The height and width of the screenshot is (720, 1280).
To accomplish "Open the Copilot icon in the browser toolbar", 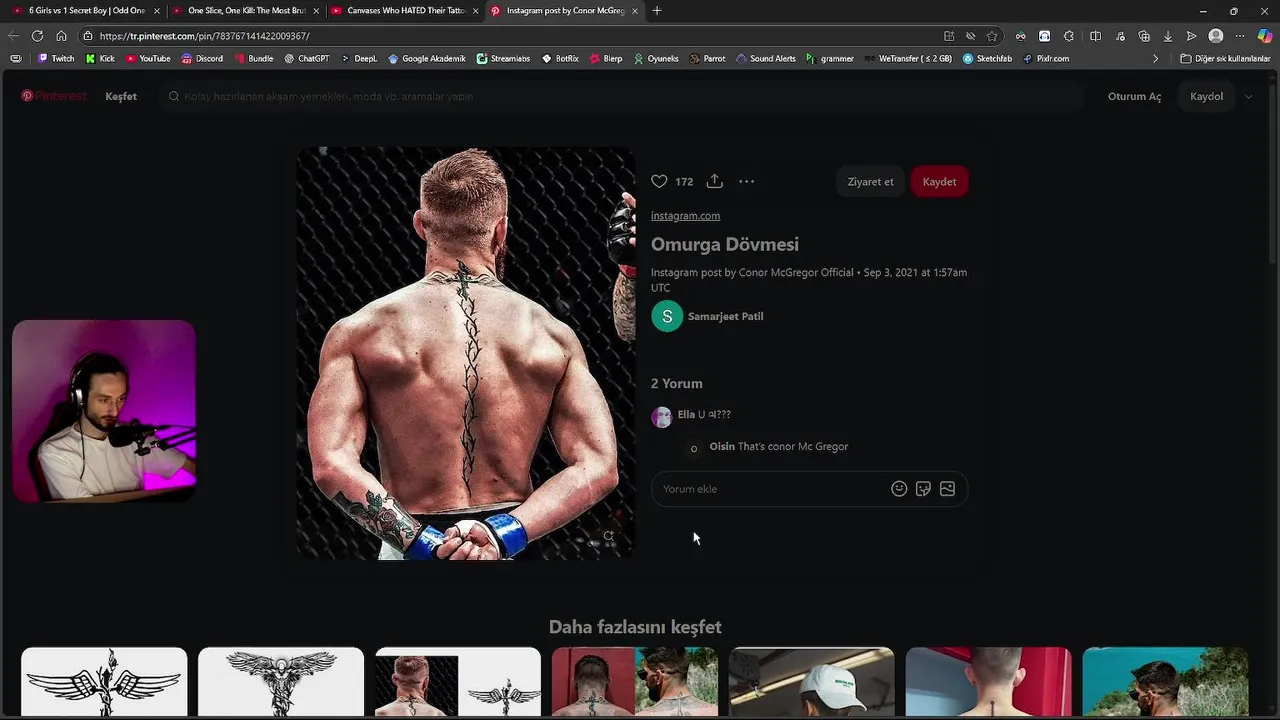I will click(1265, 36).
